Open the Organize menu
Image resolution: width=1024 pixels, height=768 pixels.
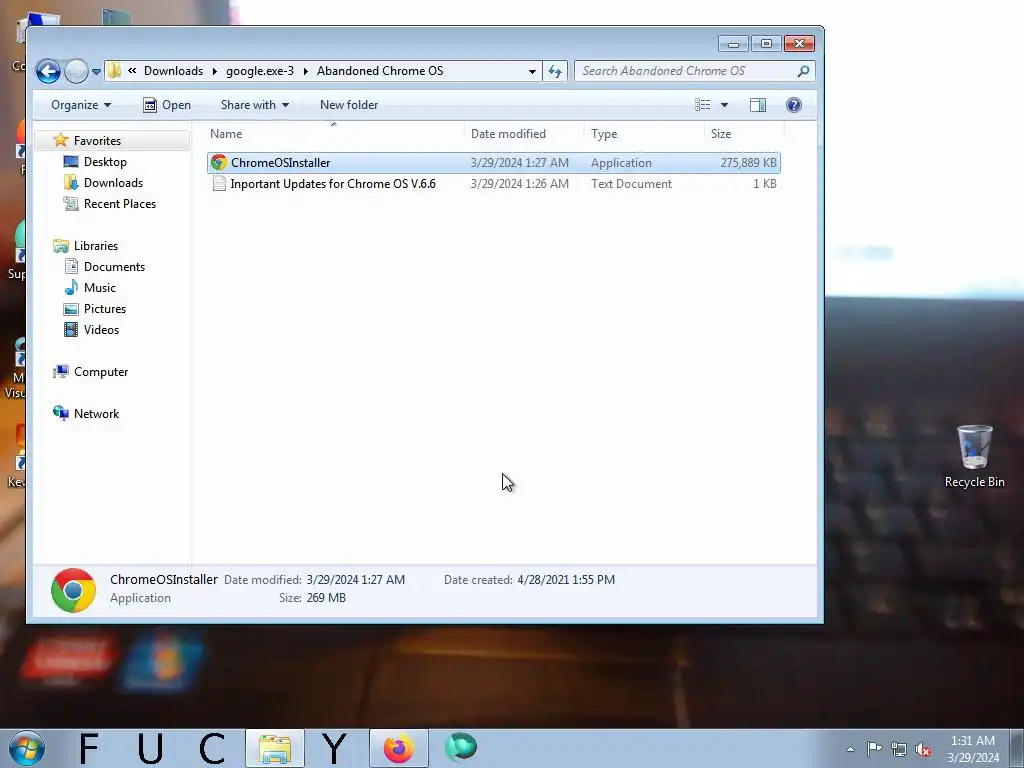click(x=81, y=104)
